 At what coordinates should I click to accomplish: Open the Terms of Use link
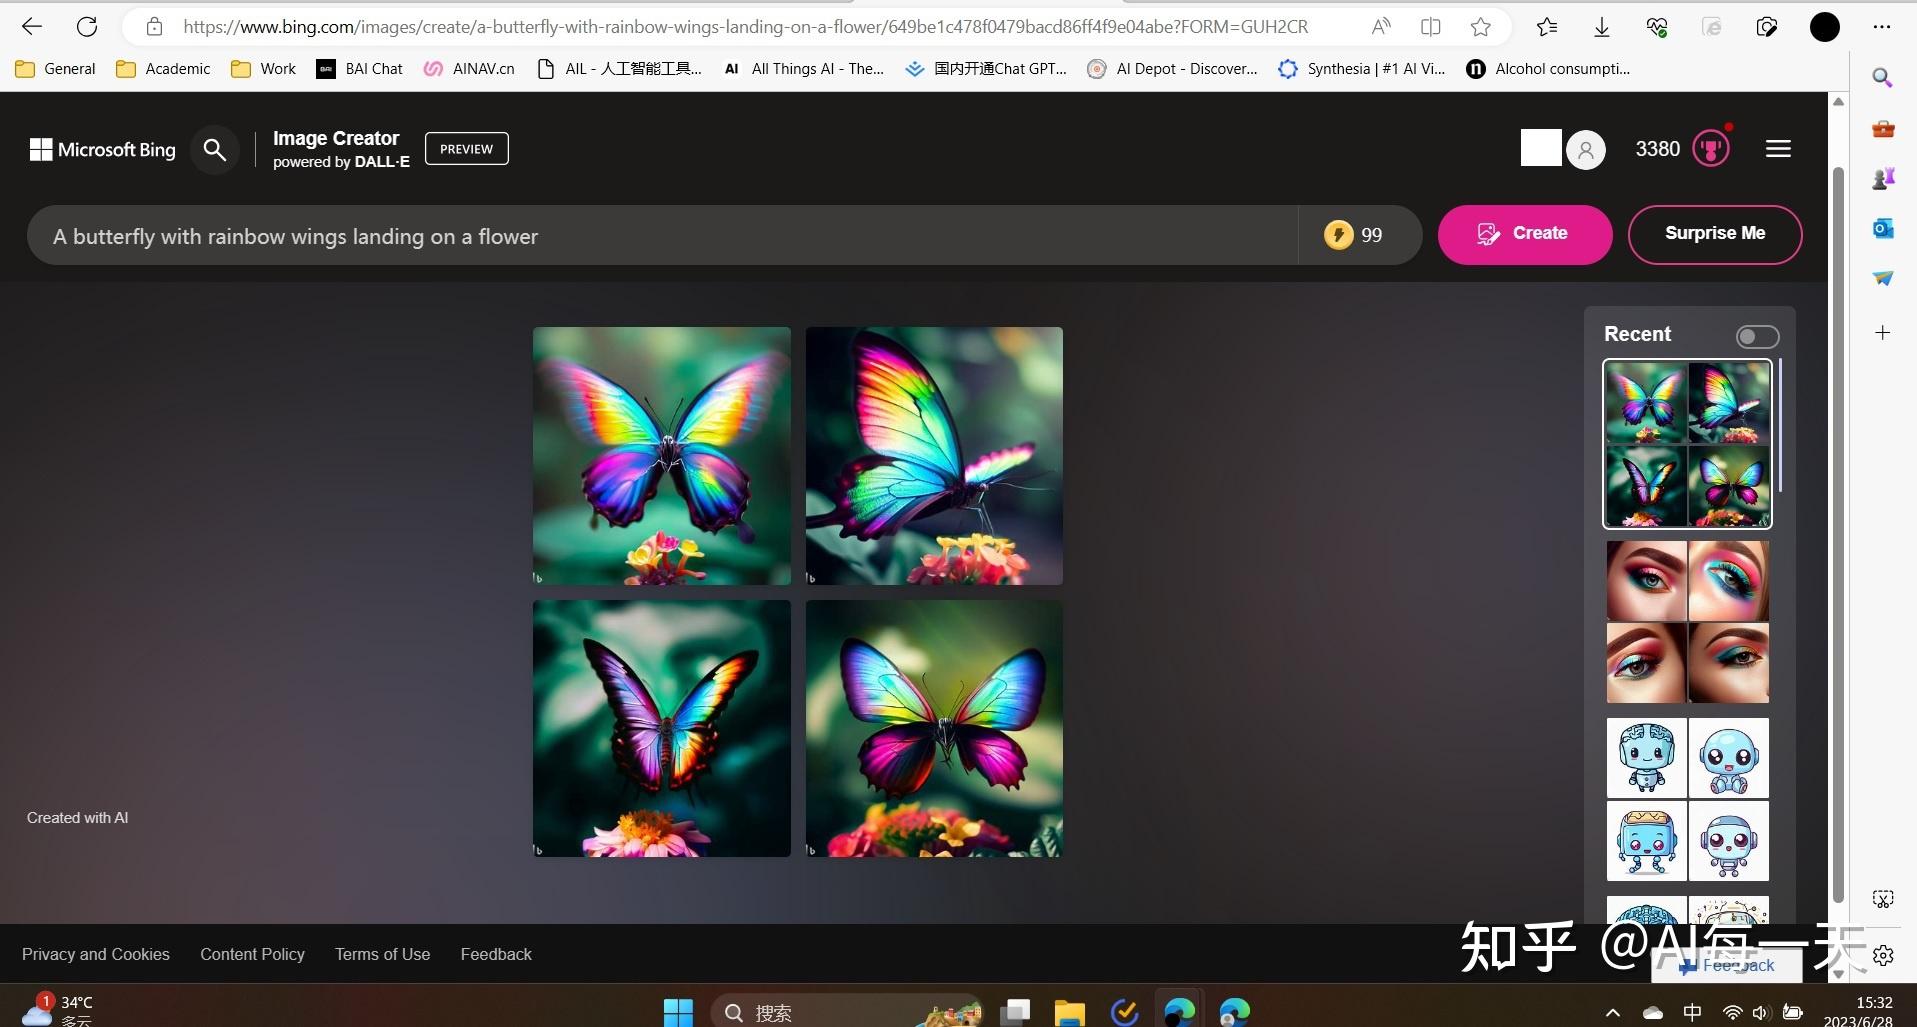(x=381, y=954)
